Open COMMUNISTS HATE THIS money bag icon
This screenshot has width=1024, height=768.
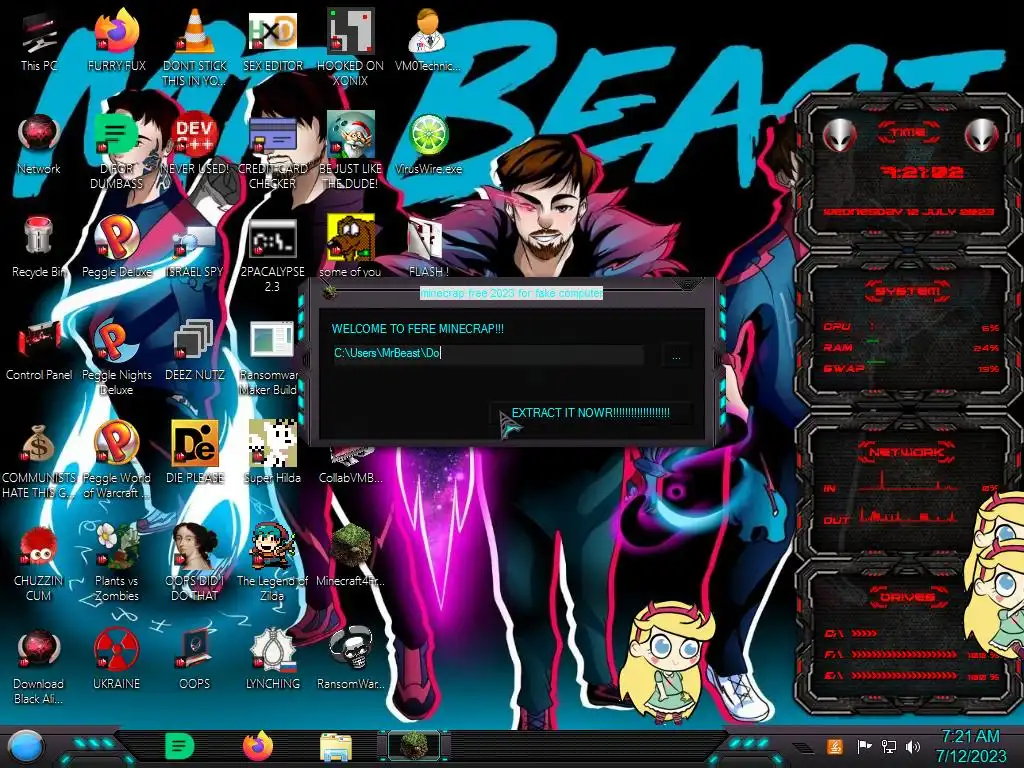(39, 461)
